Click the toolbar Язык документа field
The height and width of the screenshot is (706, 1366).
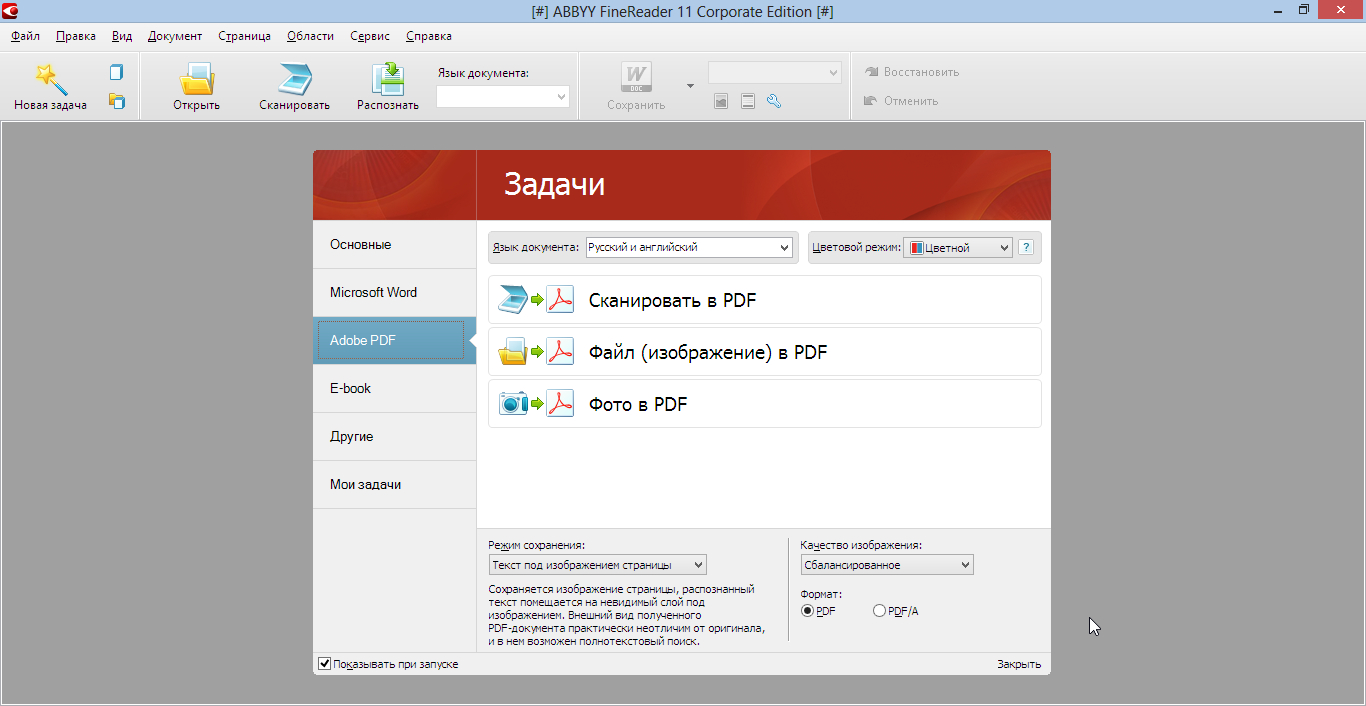point(502,97)
